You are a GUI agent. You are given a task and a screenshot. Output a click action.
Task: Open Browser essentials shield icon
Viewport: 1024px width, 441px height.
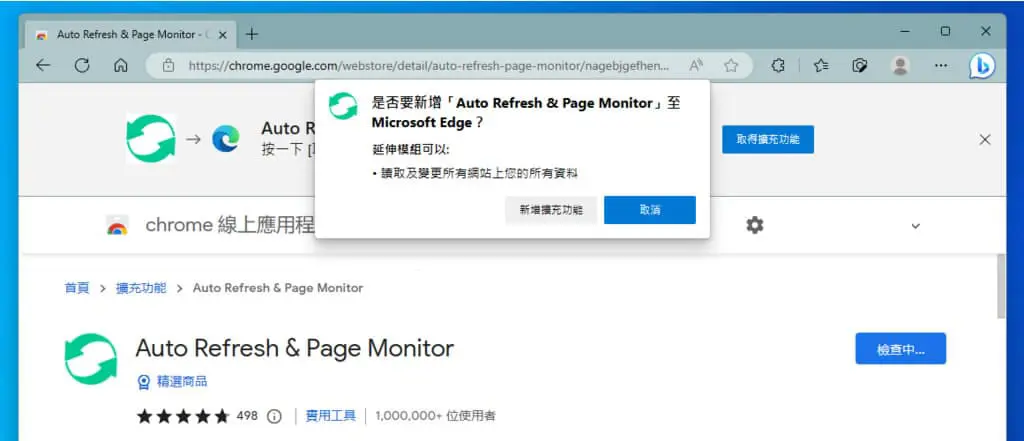(x=860, y=65)
